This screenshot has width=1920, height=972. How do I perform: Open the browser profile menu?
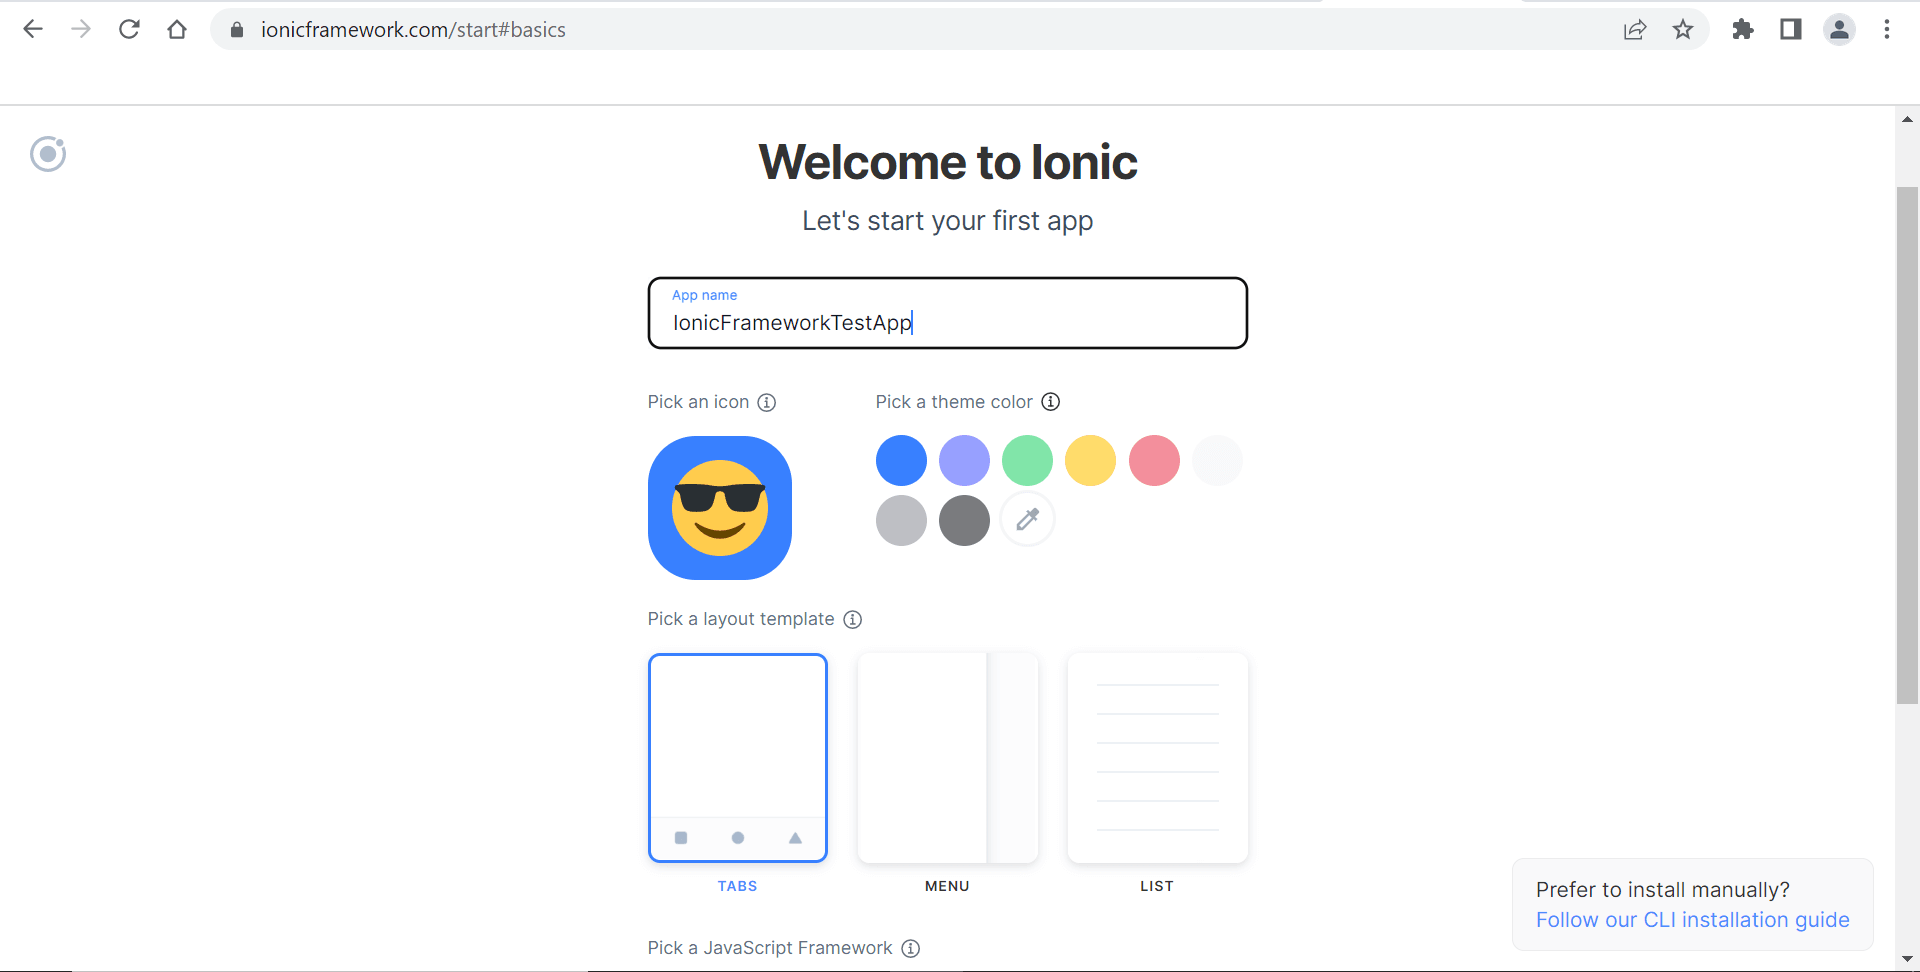point(1840,29)
